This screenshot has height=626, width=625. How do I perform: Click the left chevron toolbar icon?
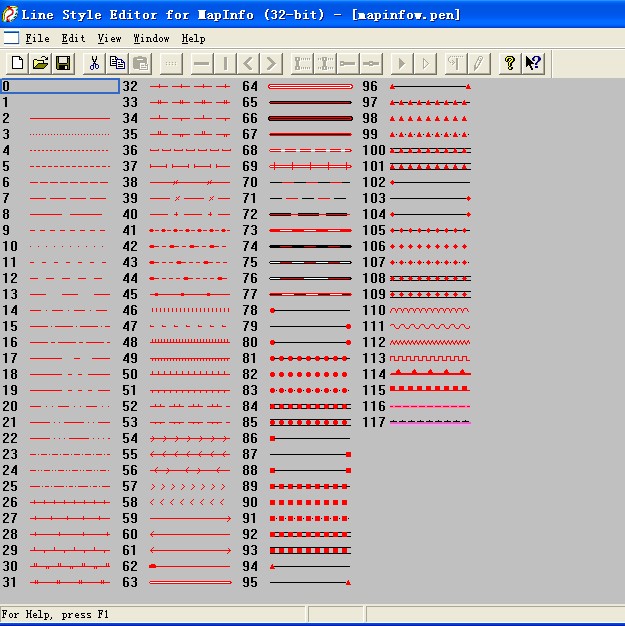click(248, 63)
